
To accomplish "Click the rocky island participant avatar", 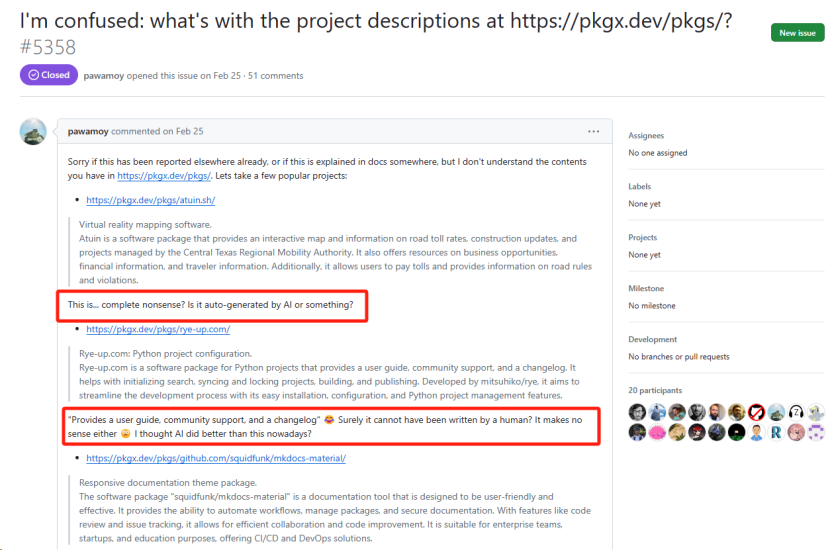I will [776, 412].
